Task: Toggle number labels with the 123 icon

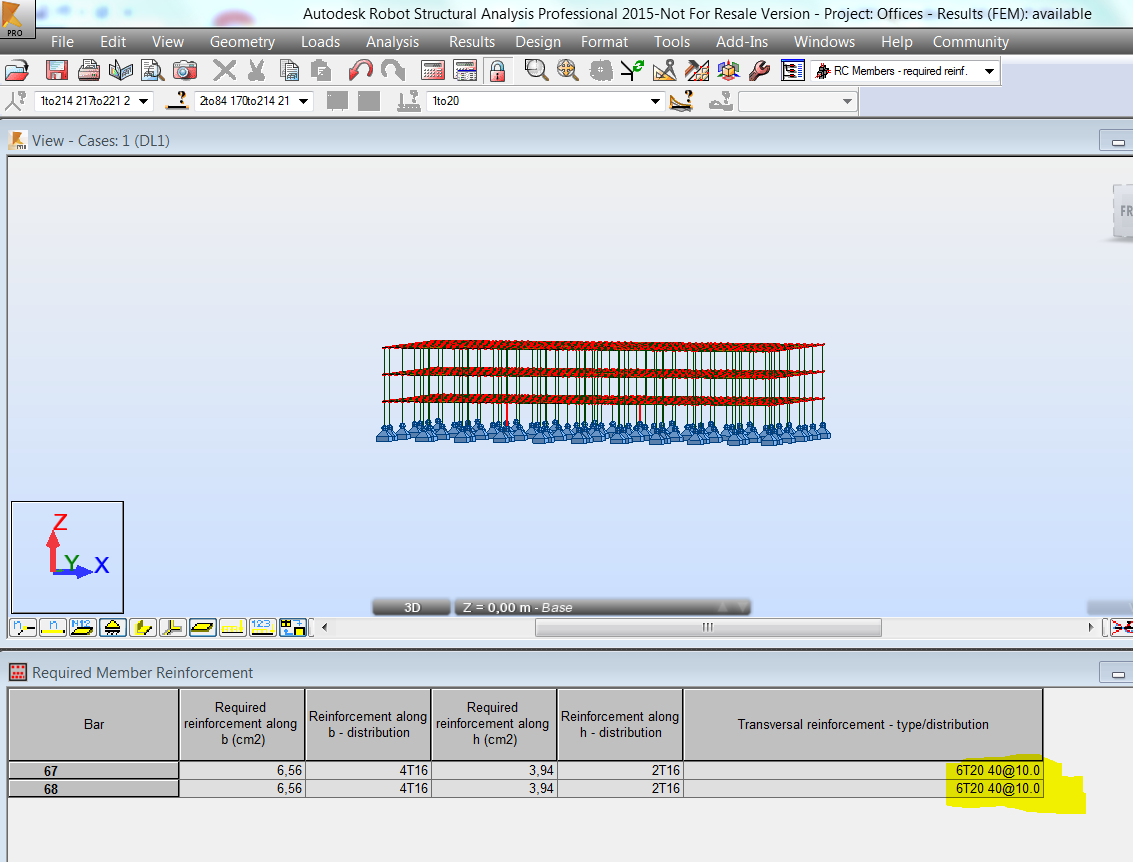Action: coord(262,627)
